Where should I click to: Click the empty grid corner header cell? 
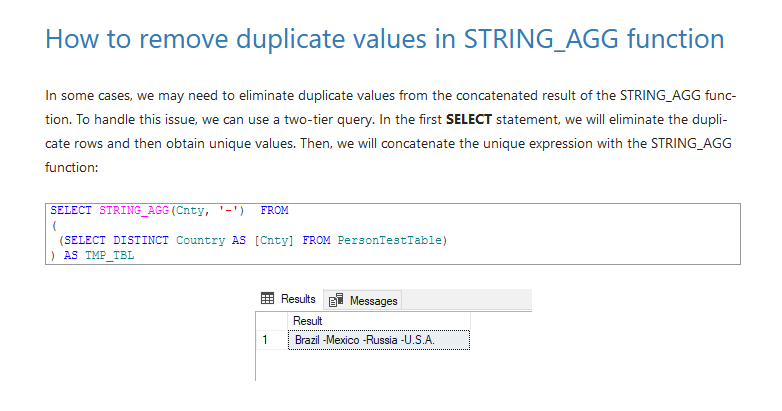pos(272,321)
